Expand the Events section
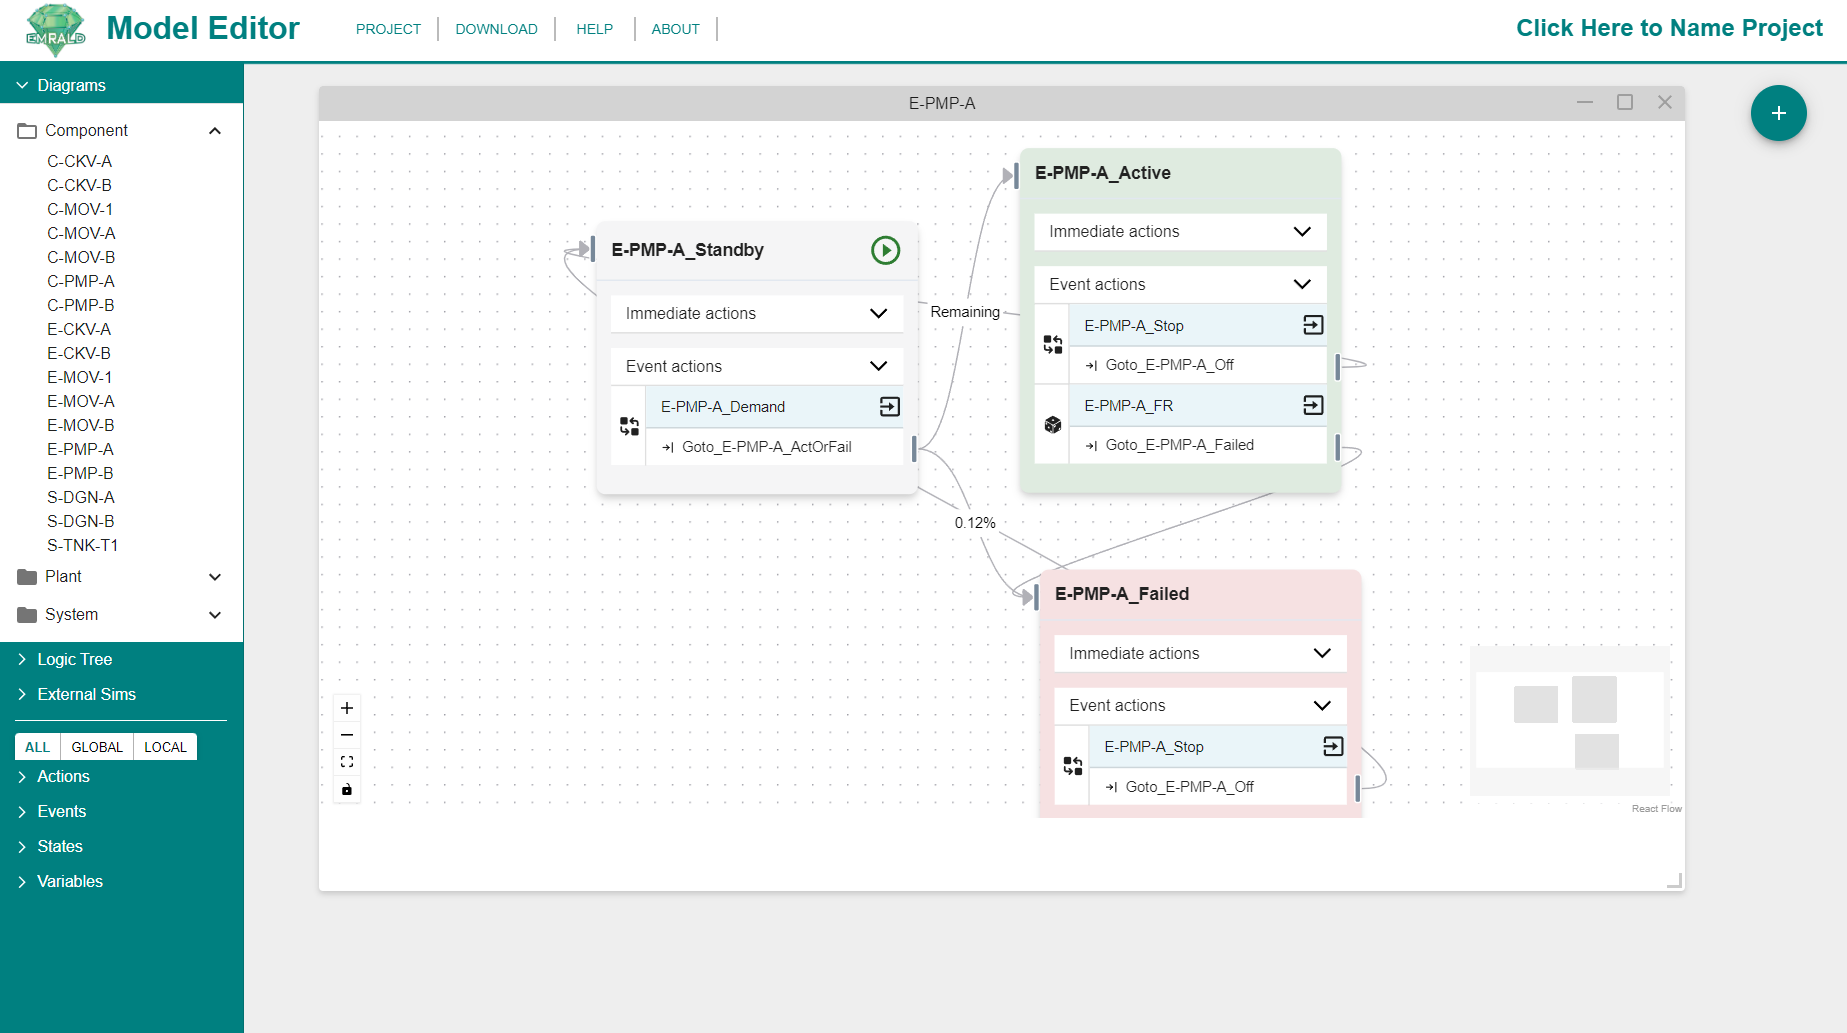The image size is (1847, 1033). [x=22, y=812]
